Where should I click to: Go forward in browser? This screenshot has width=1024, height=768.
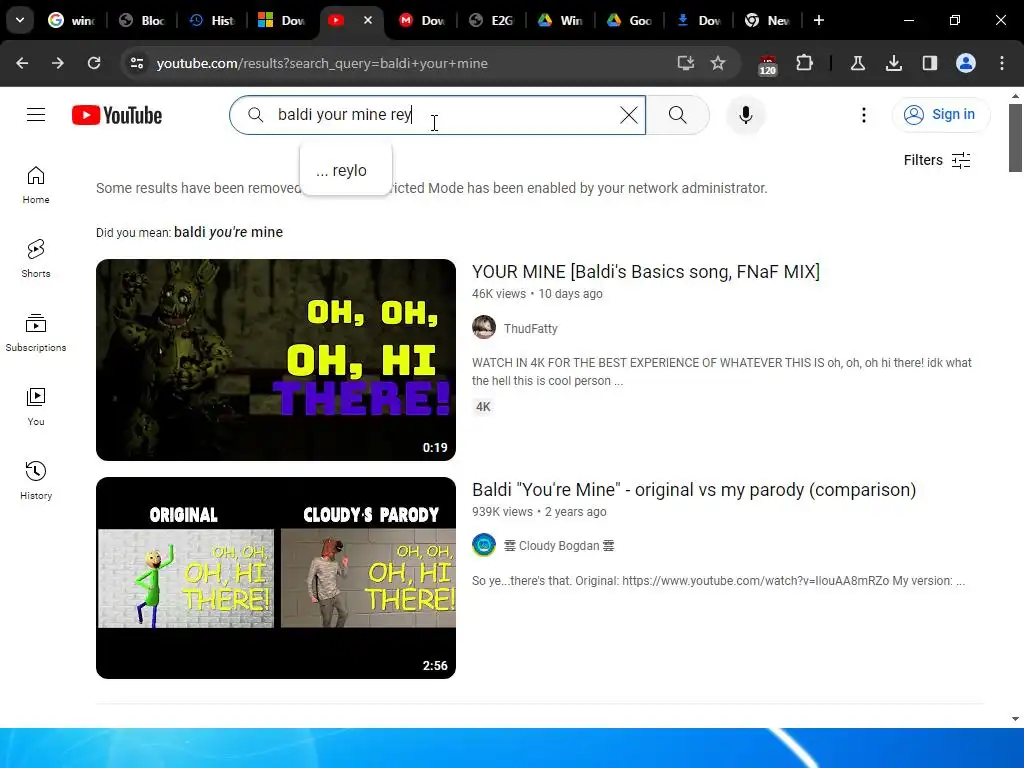58,63
